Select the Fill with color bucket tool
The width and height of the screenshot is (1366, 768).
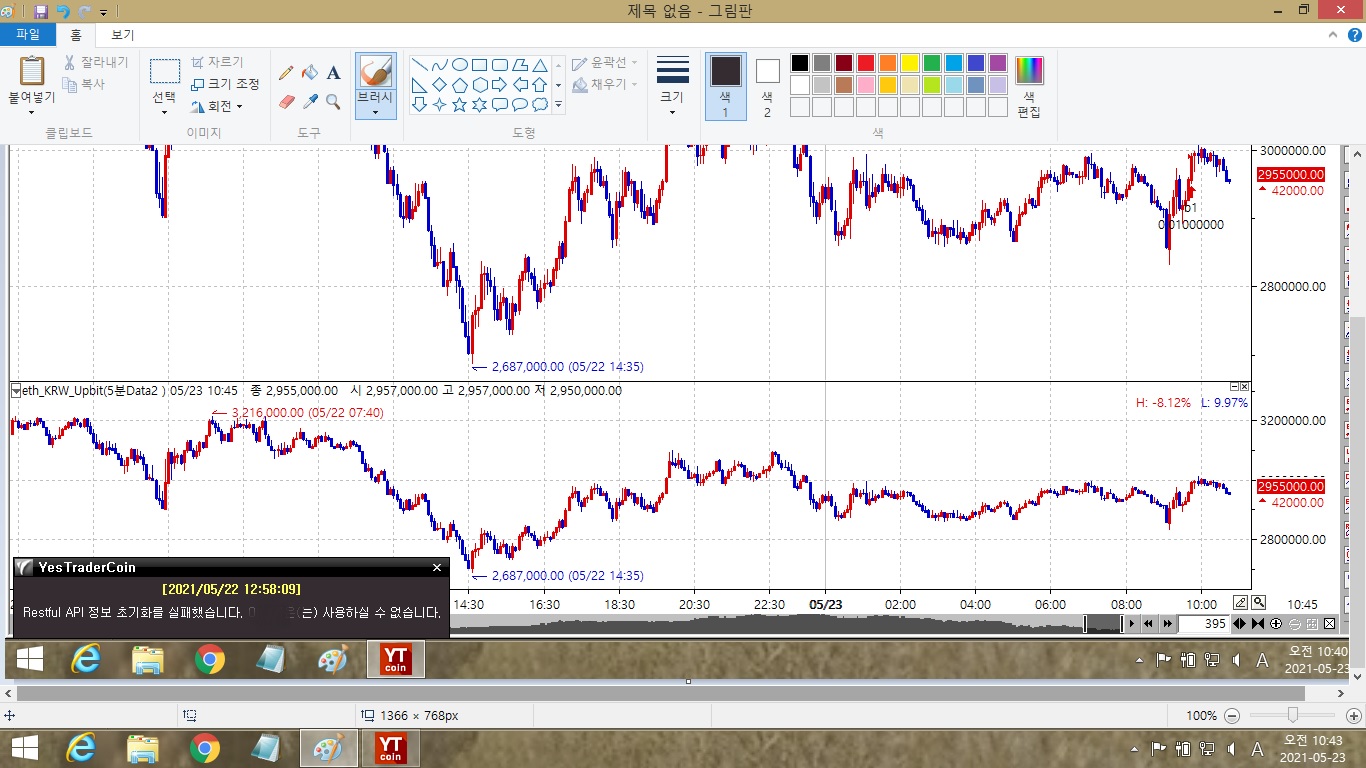[x=310, y=73]
